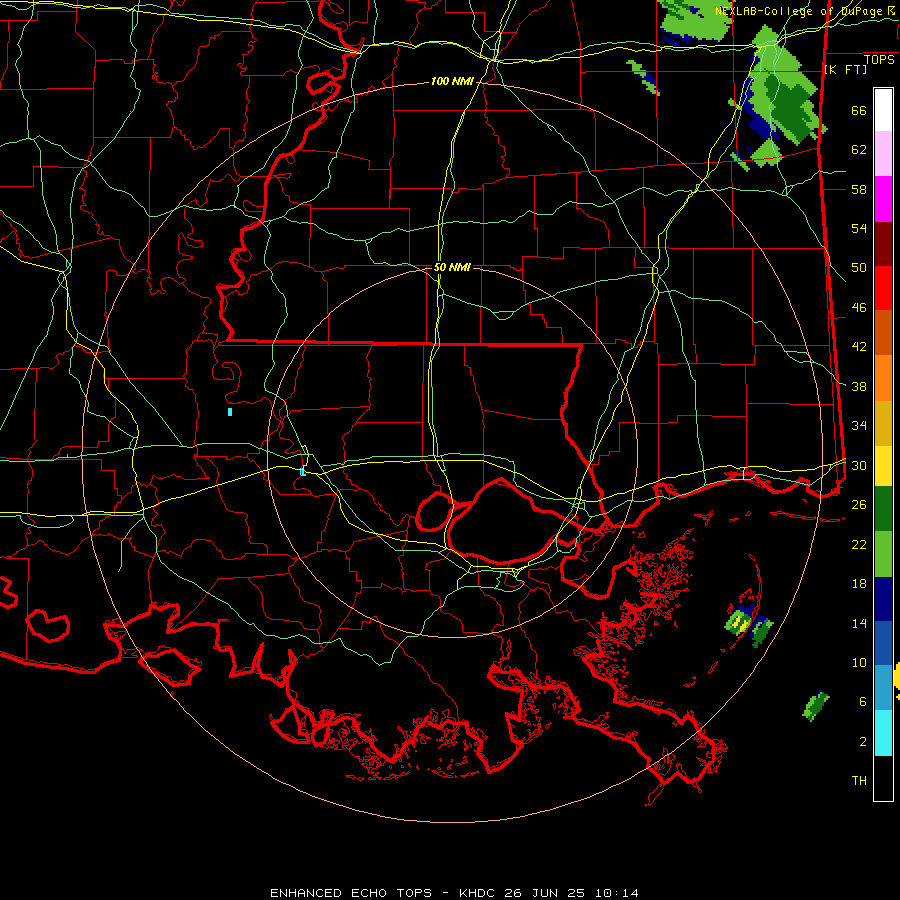The image size is (900, 900).
Task: Click the ENHANCED ECHO TOPS KHDC caption
Action: point(454,893)
